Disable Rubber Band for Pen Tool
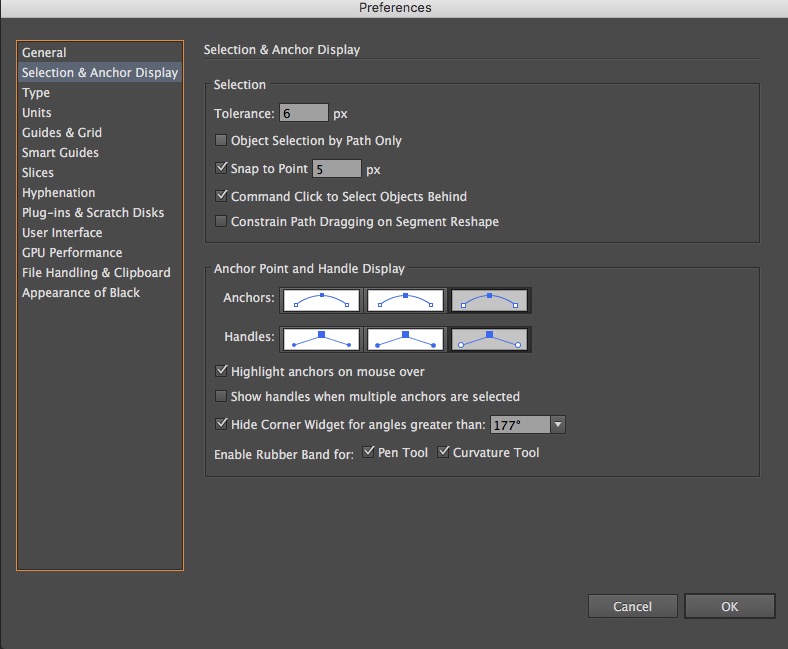The image size is (788, 649). click(x=368, y=452)
